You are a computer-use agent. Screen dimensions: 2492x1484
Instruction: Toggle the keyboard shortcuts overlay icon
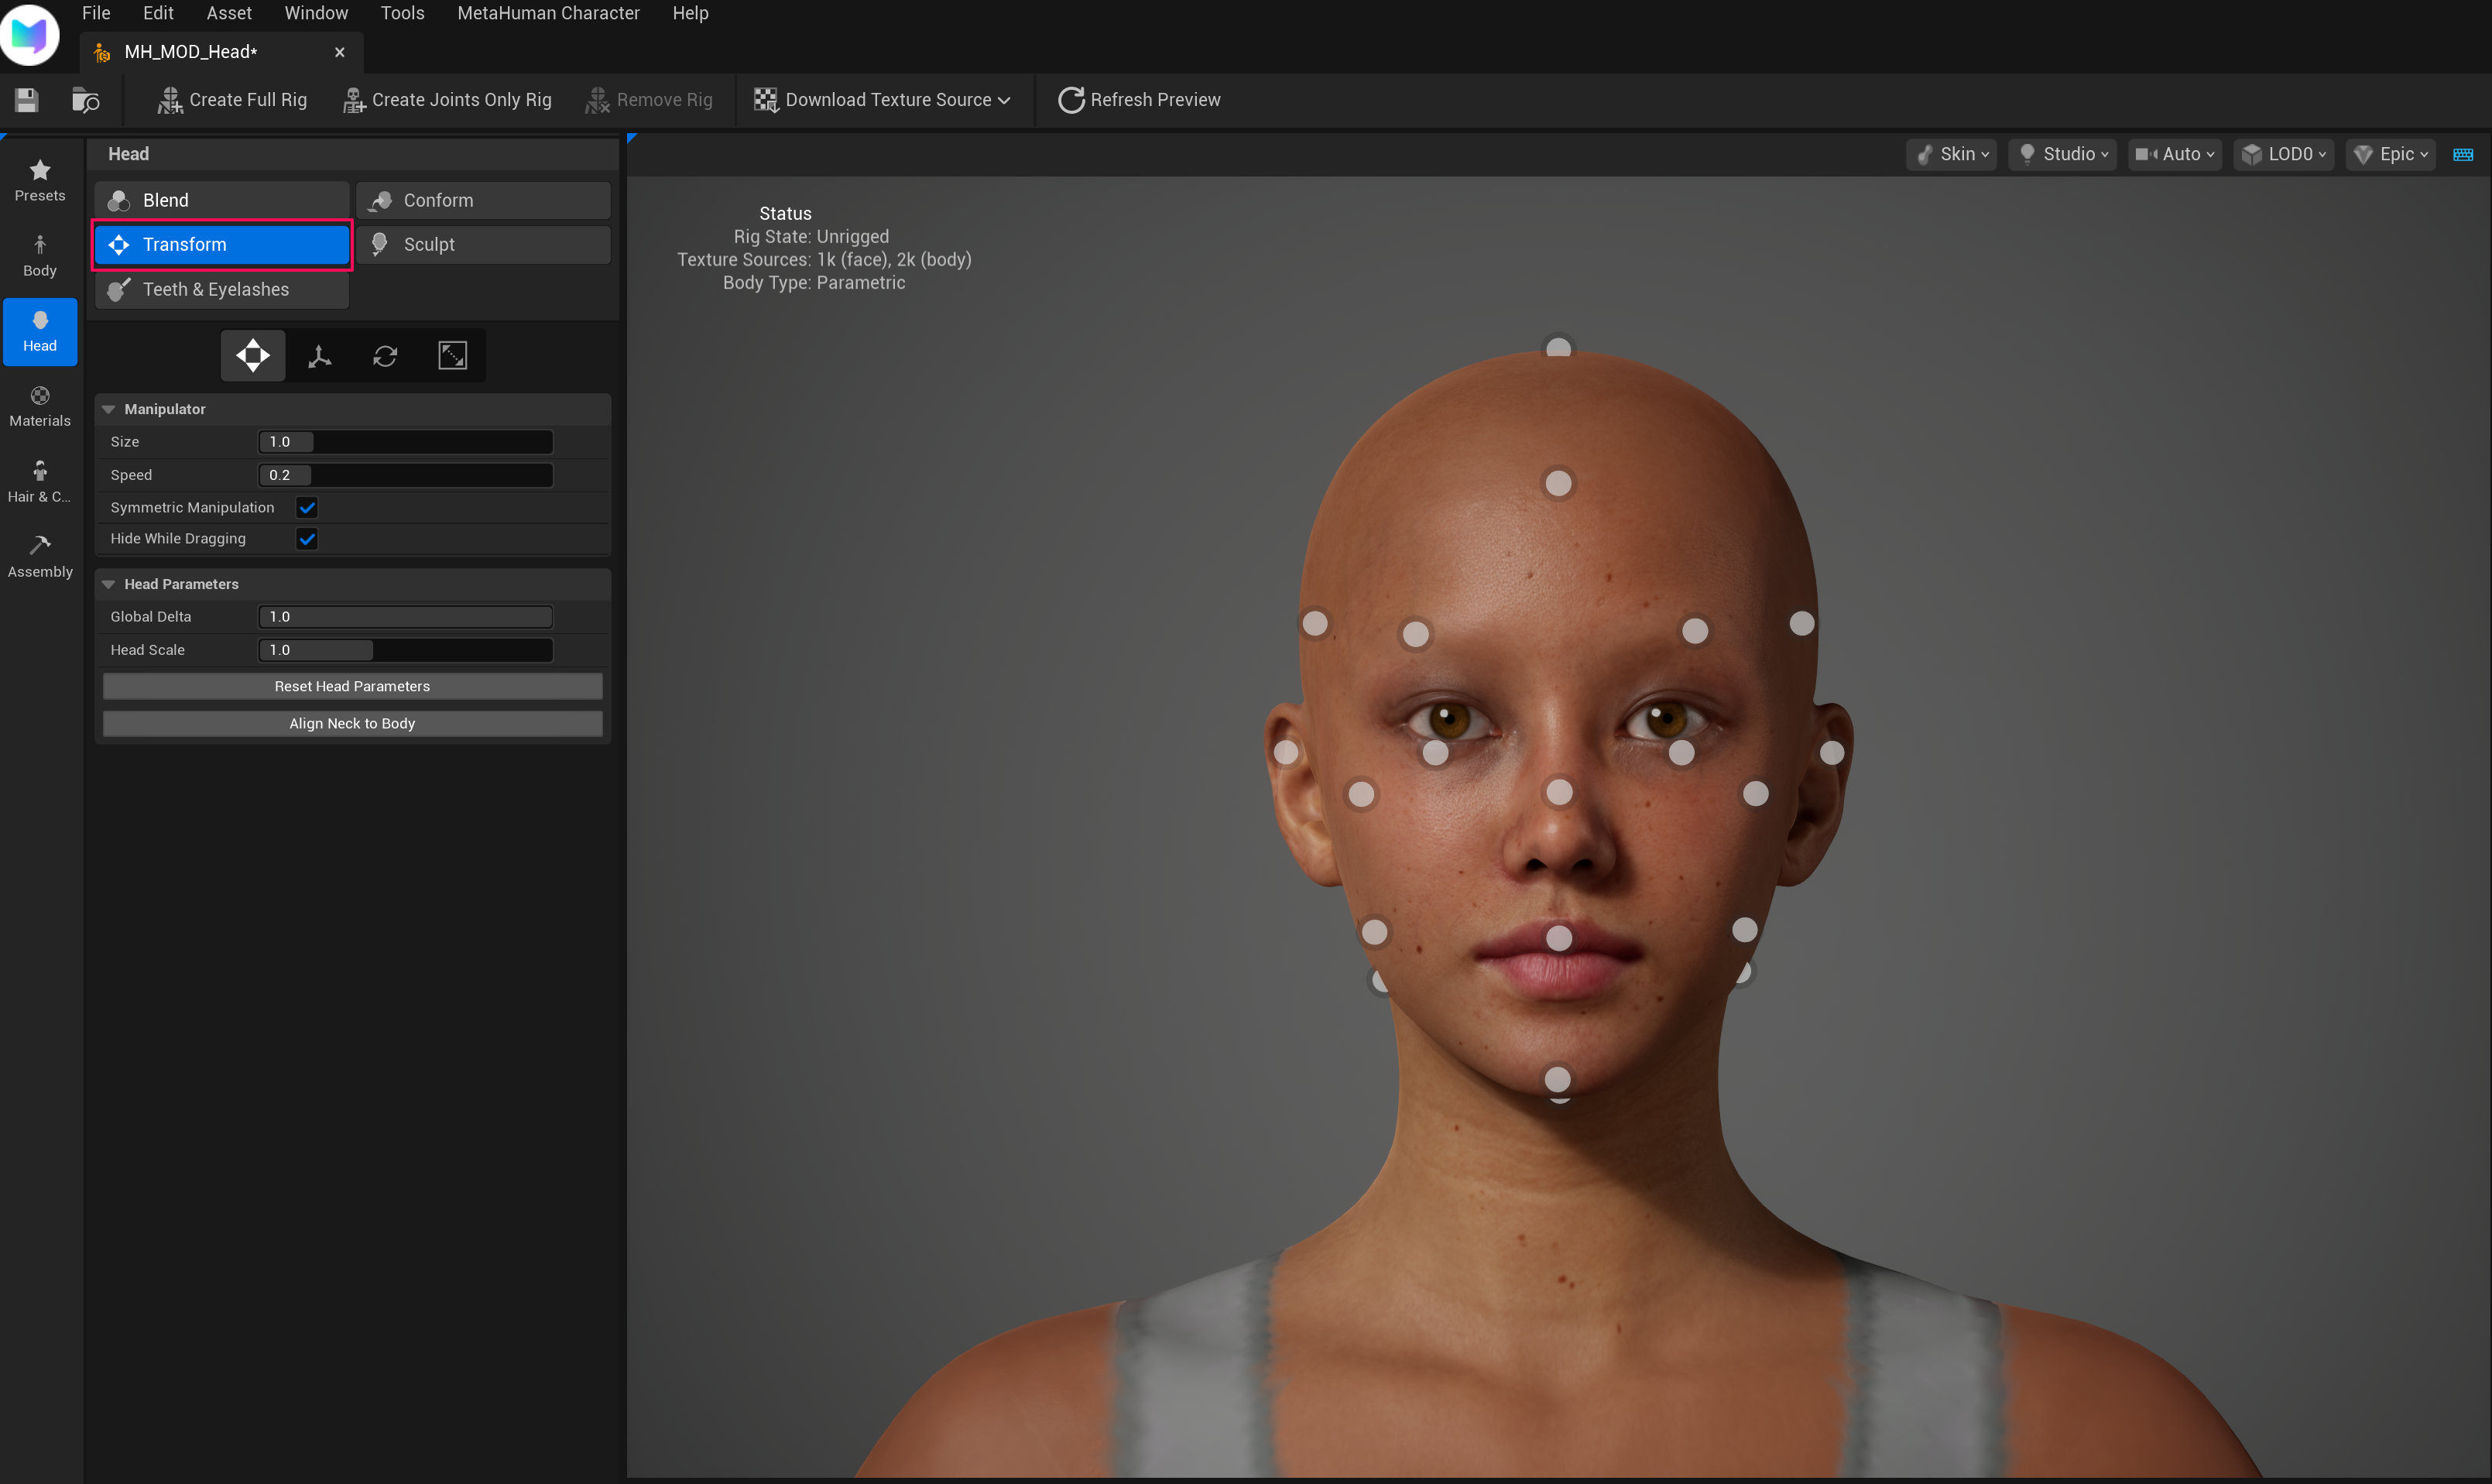2465,154
